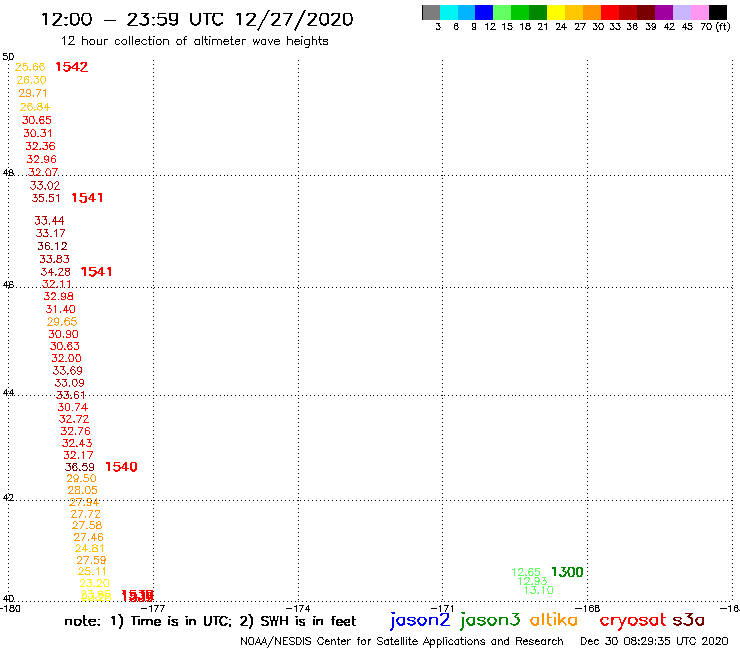Select wave height value 32.43
Viewport: 740px width, 650px height.
tap(77, 443)
